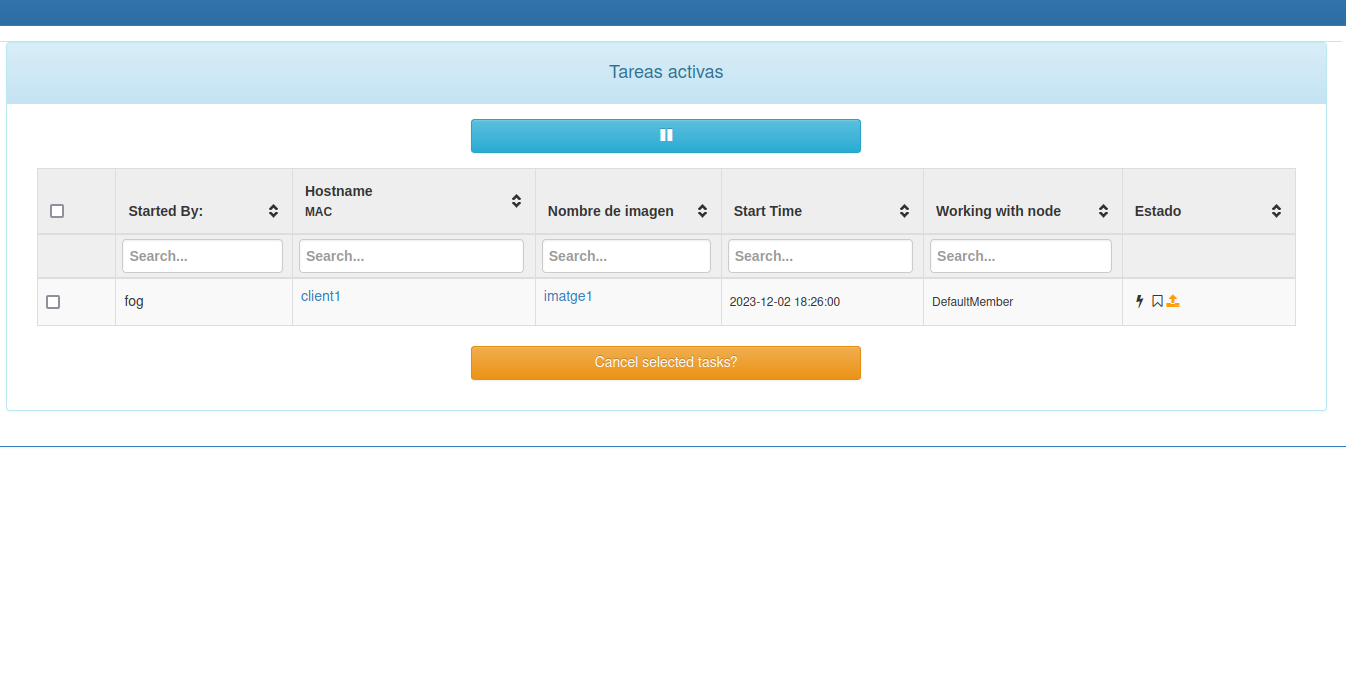Click Cancel selected tasks? button
Image resolution: width=1346 pixels, height=690 pixels.
(666, 363)
